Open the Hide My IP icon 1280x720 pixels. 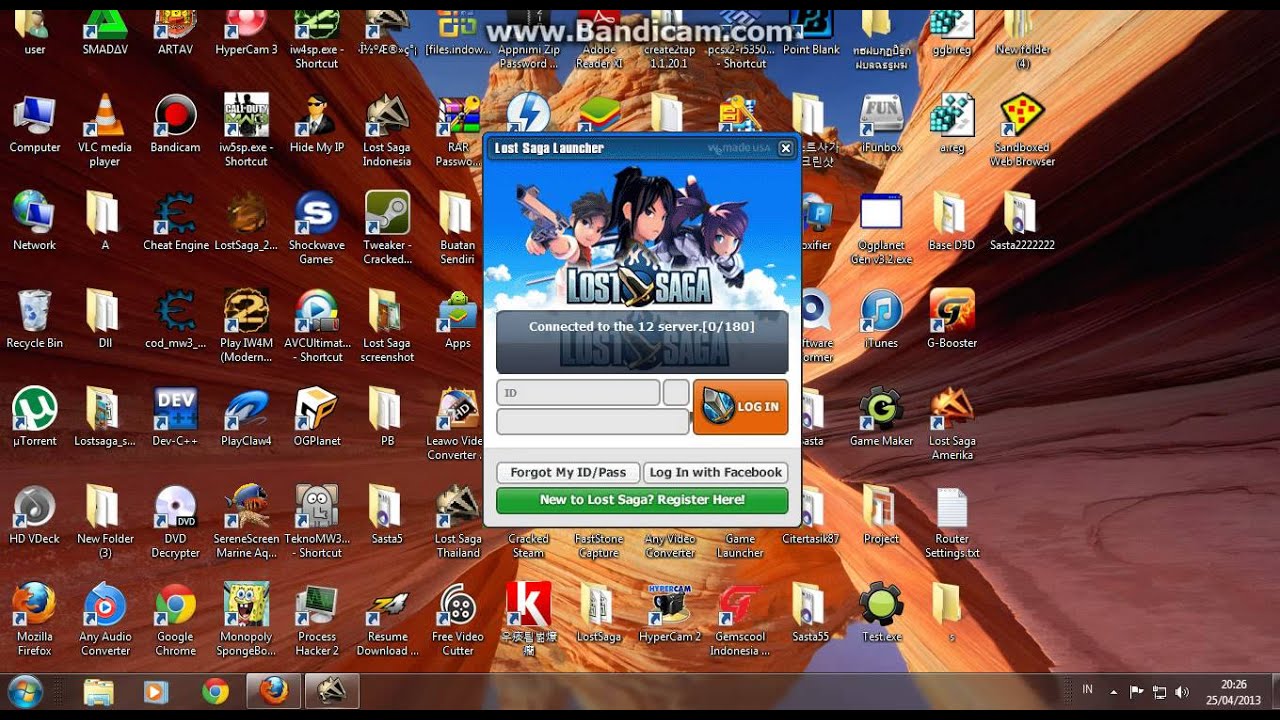click(317, 124)
